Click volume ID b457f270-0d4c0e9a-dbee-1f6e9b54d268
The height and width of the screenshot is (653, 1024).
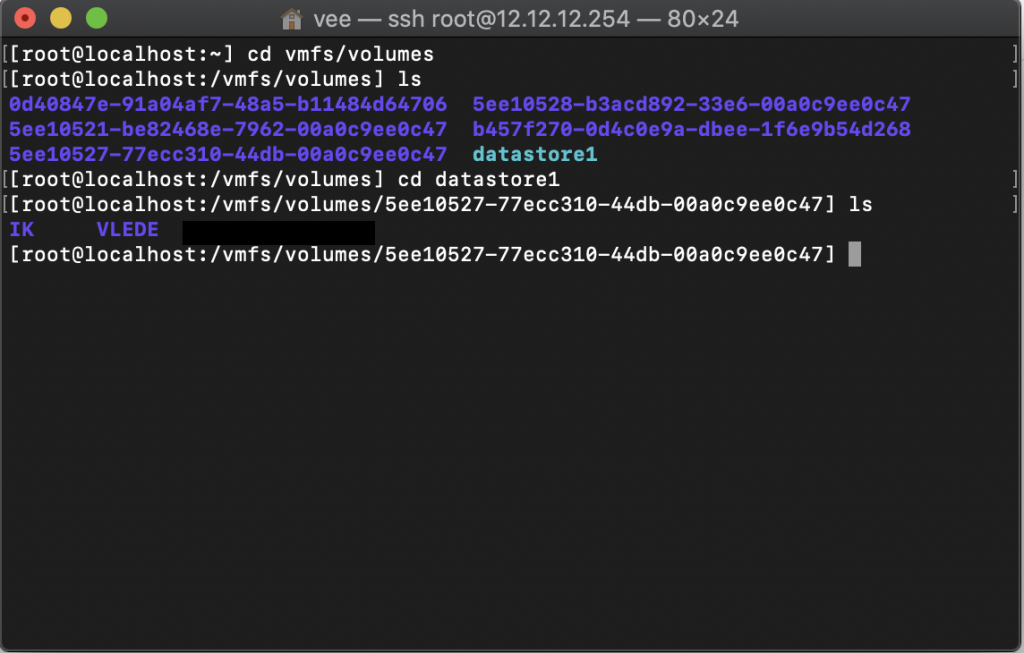pyautogui.click(x=691, y=129)
